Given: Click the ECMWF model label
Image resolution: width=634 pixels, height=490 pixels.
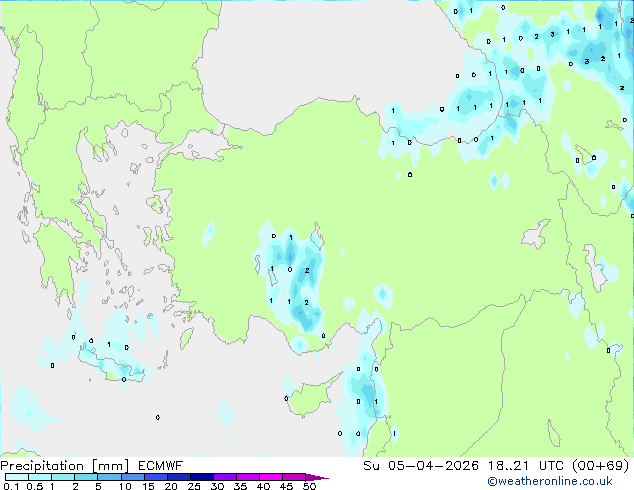Looking at the screenshot, I should point(161,466).
